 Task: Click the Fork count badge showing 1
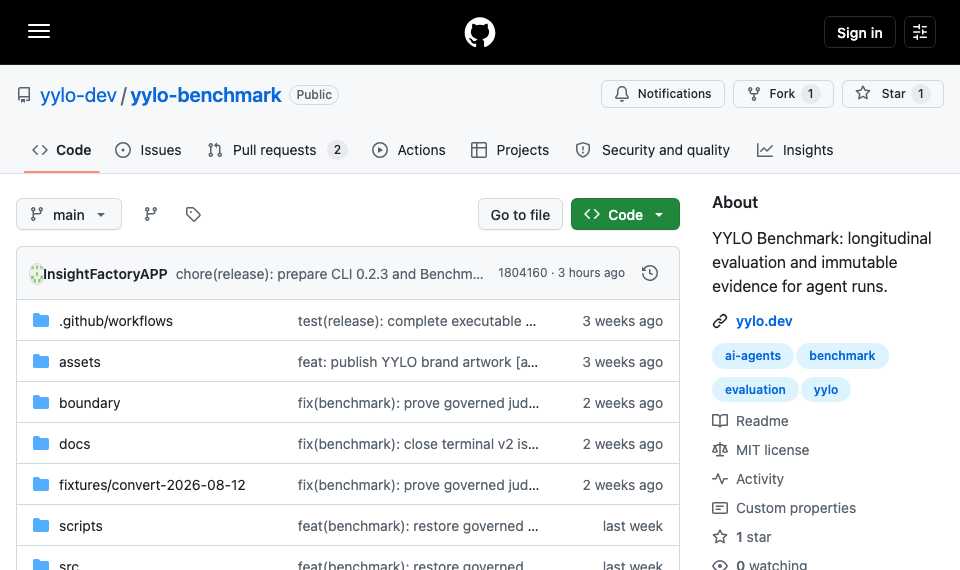810,94
